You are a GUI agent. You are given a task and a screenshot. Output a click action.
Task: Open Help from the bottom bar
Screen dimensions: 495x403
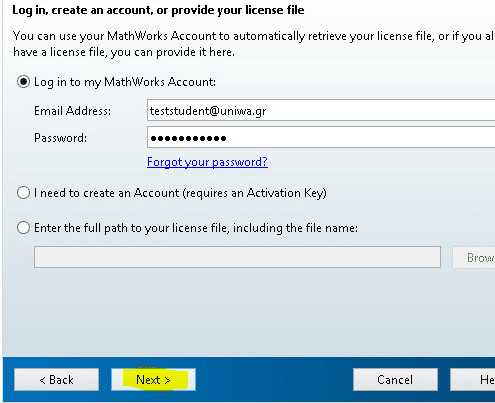point(473,379)
